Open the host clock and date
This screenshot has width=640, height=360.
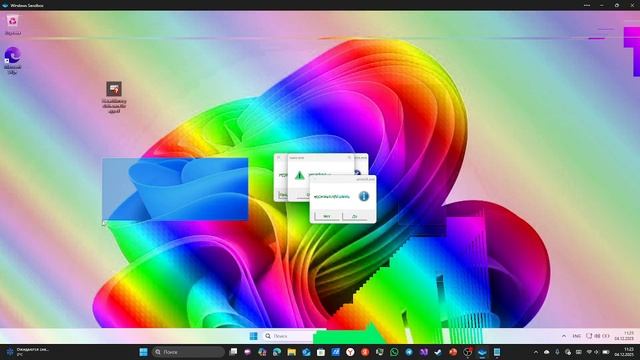click(624, 352)
